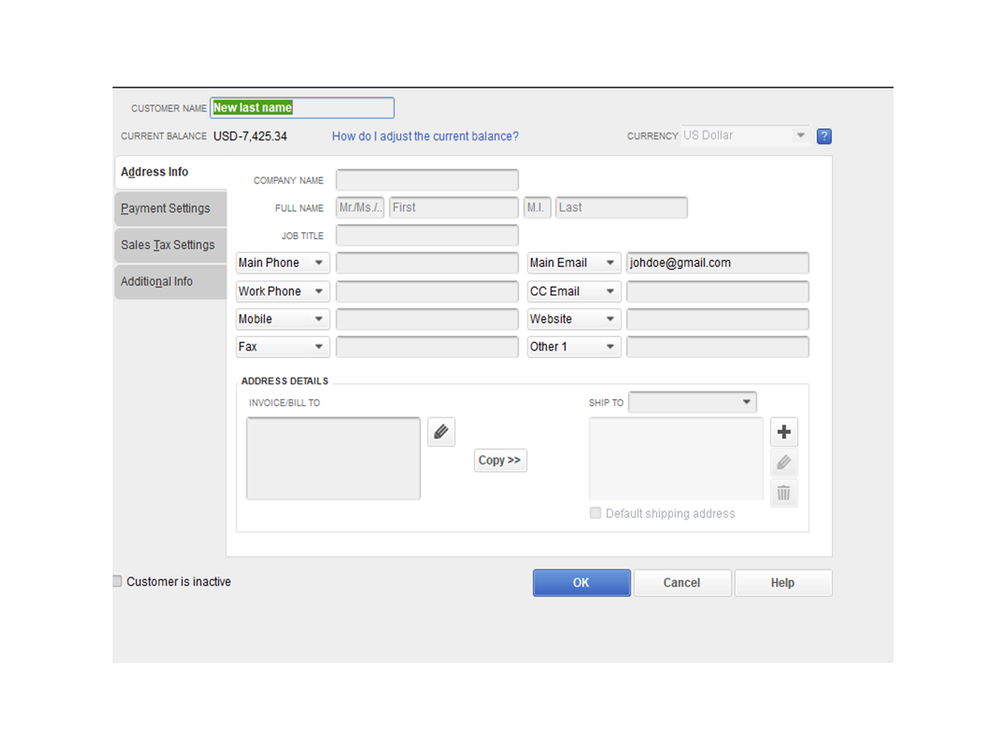Open the CC Email type dropdown
The height and width of the screenshot is (749, 999).
pyautogui.click(x=574, y=291)
